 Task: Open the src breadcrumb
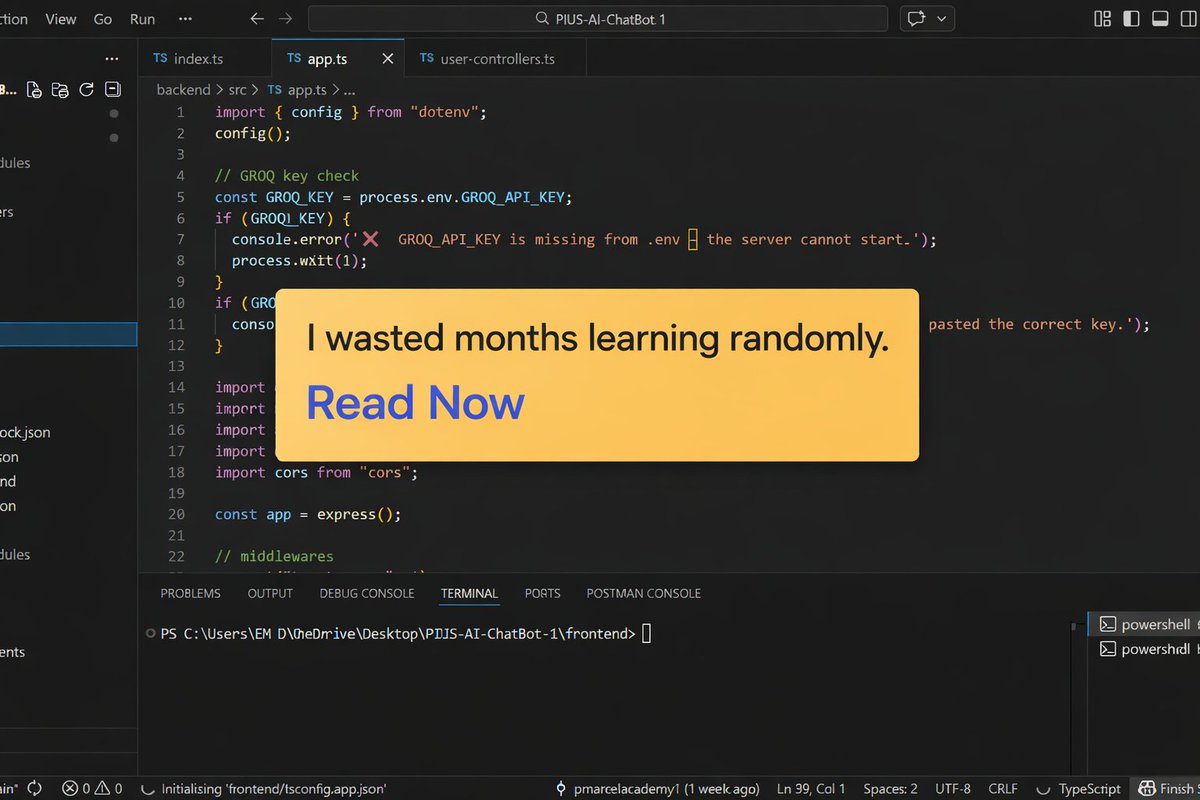[x=237, y=90]
